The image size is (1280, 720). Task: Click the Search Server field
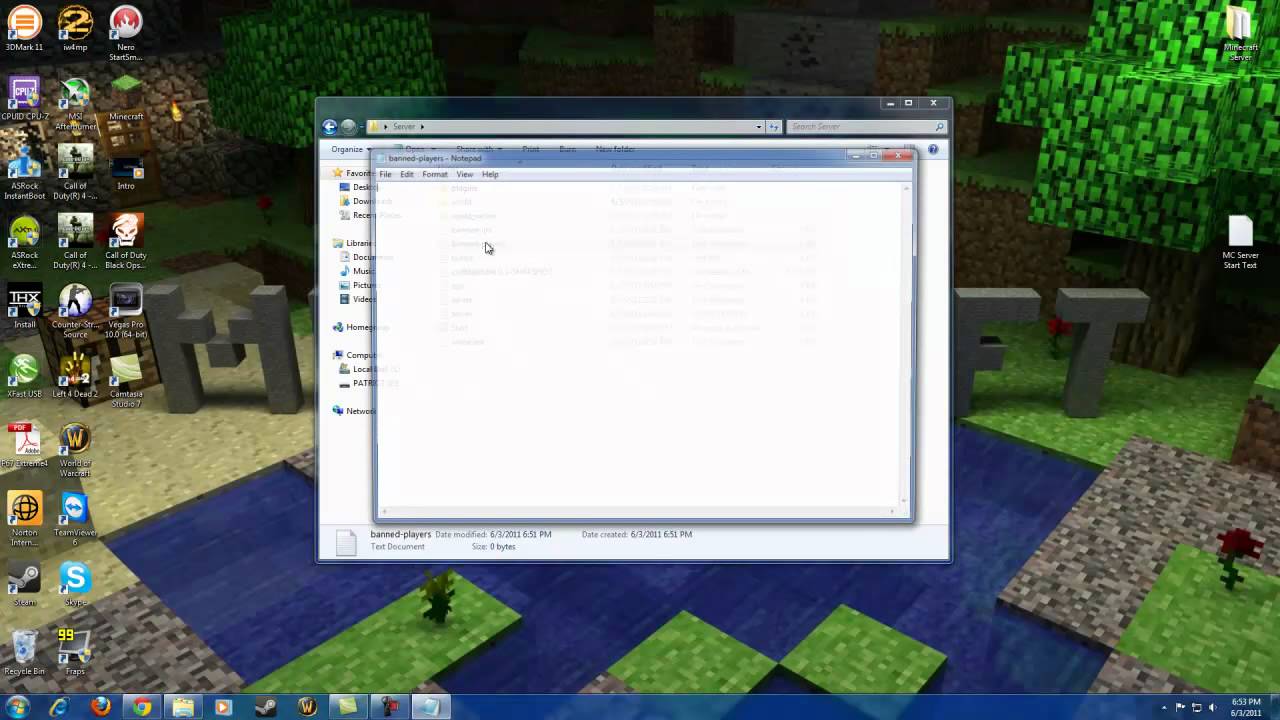coord(866,127)
